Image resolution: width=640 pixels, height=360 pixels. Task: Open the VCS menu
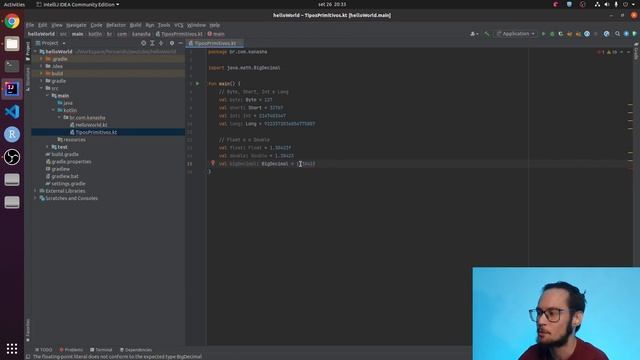[179, 25]
